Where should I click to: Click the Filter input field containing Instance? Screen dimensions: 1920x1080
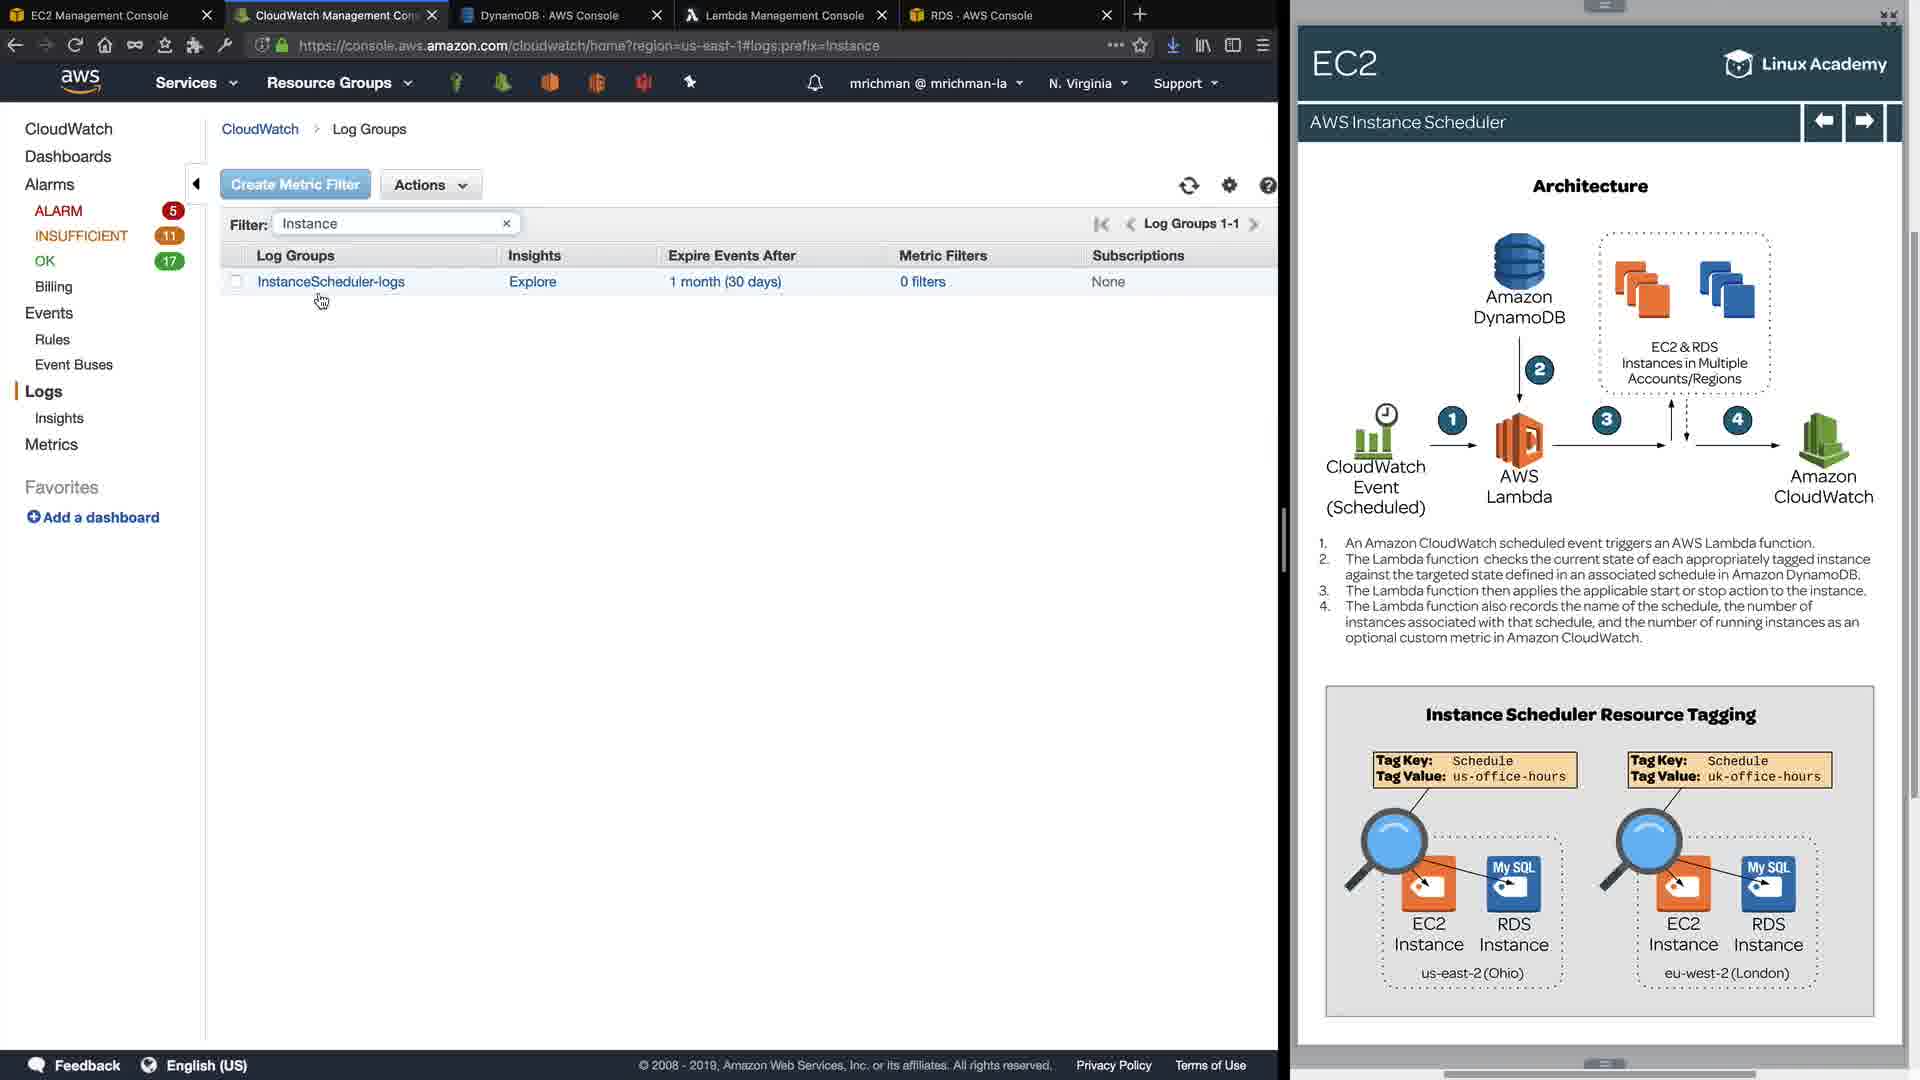388,224
